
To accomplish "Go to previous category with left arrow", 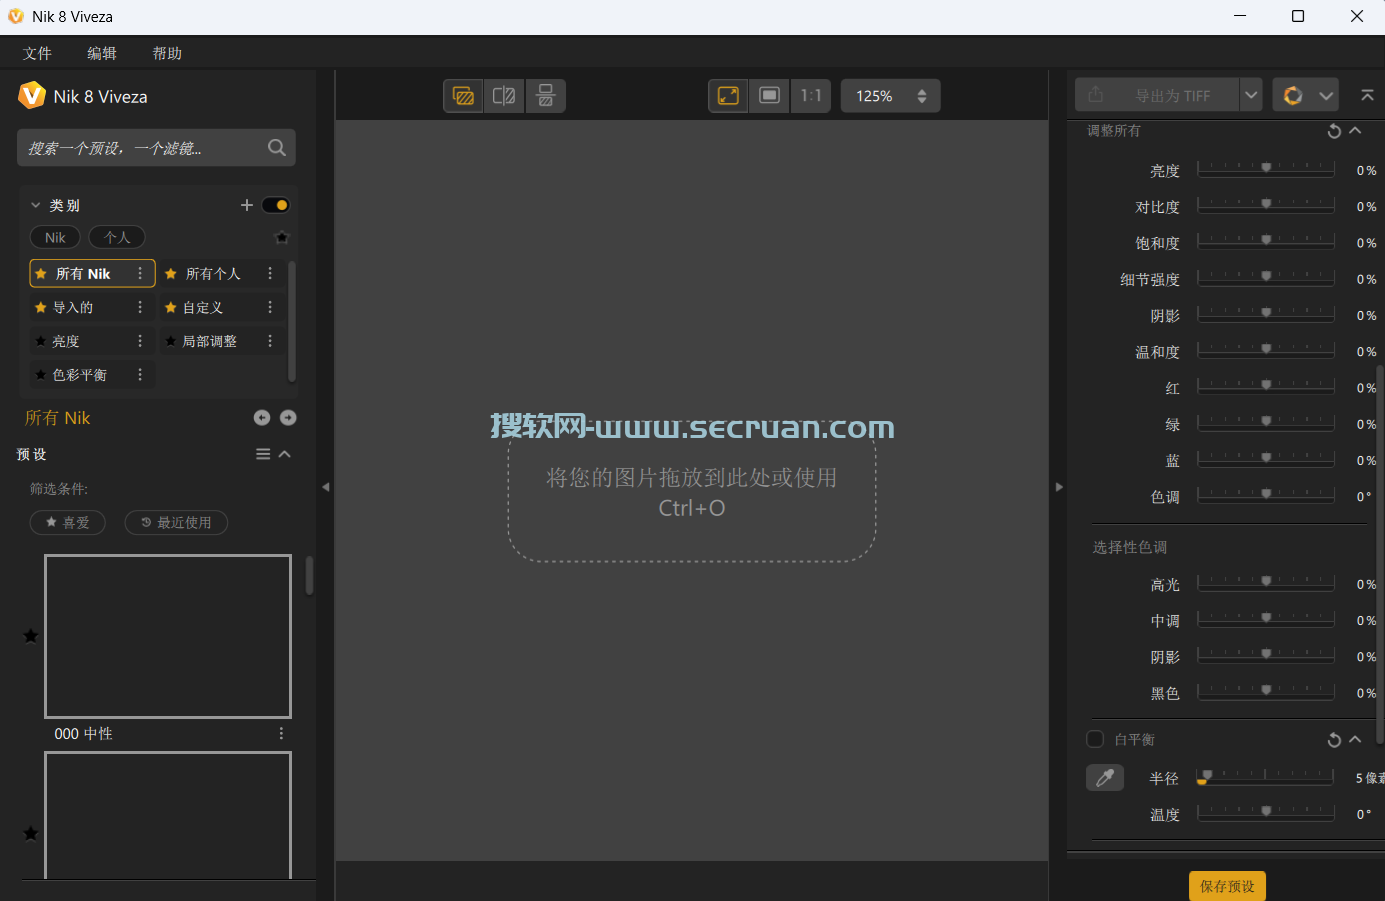I will [262, 418].
